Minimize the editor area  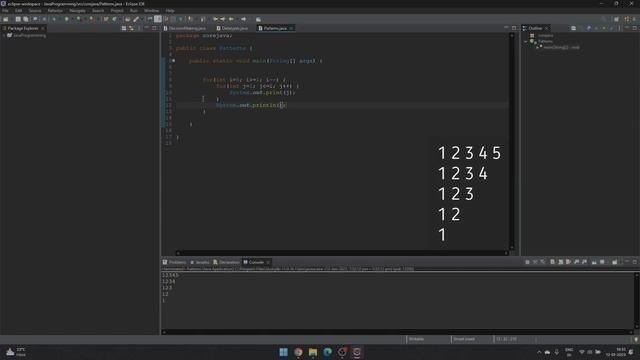(506, 28)
